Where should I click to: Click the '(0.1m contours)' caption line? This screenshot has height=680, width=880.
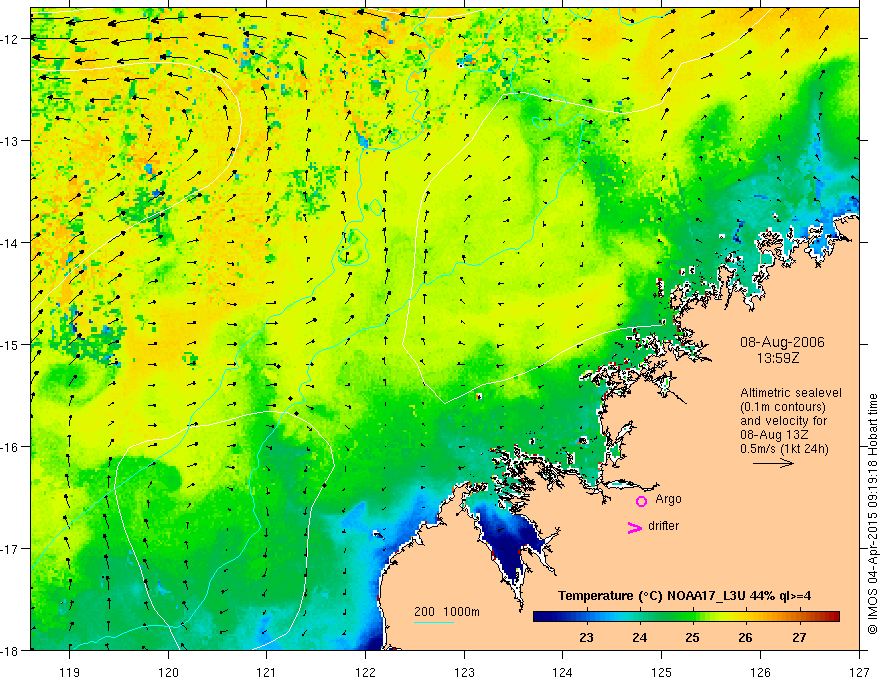783,407
